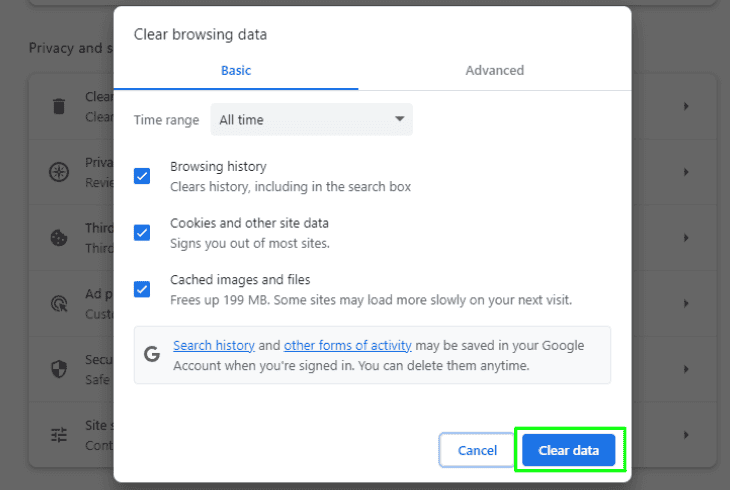This screenshot has height=490, width=730.
Task: Click the Security shield icon
Action: tap(59, 368)
